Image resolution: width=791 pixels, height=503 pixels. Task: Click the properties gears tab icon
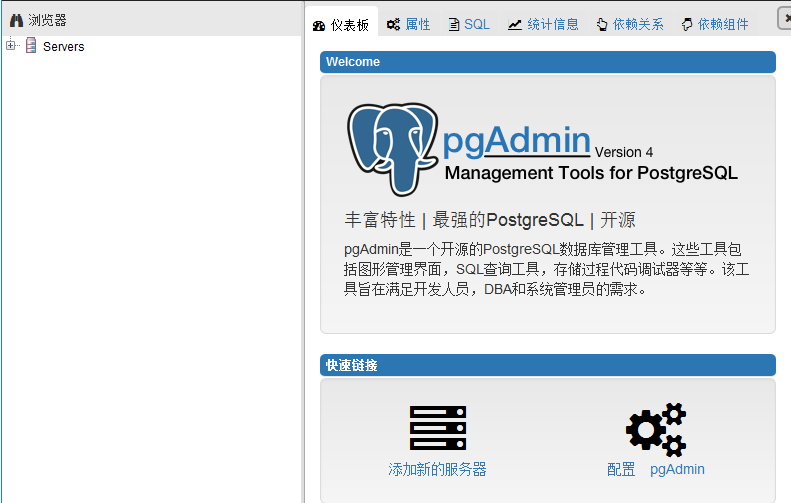click(393, 24)
